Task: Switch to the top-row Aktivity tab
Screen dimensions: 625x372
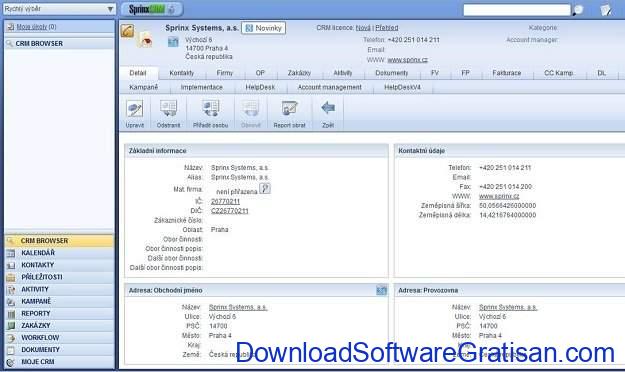Action: coord(343,73)
